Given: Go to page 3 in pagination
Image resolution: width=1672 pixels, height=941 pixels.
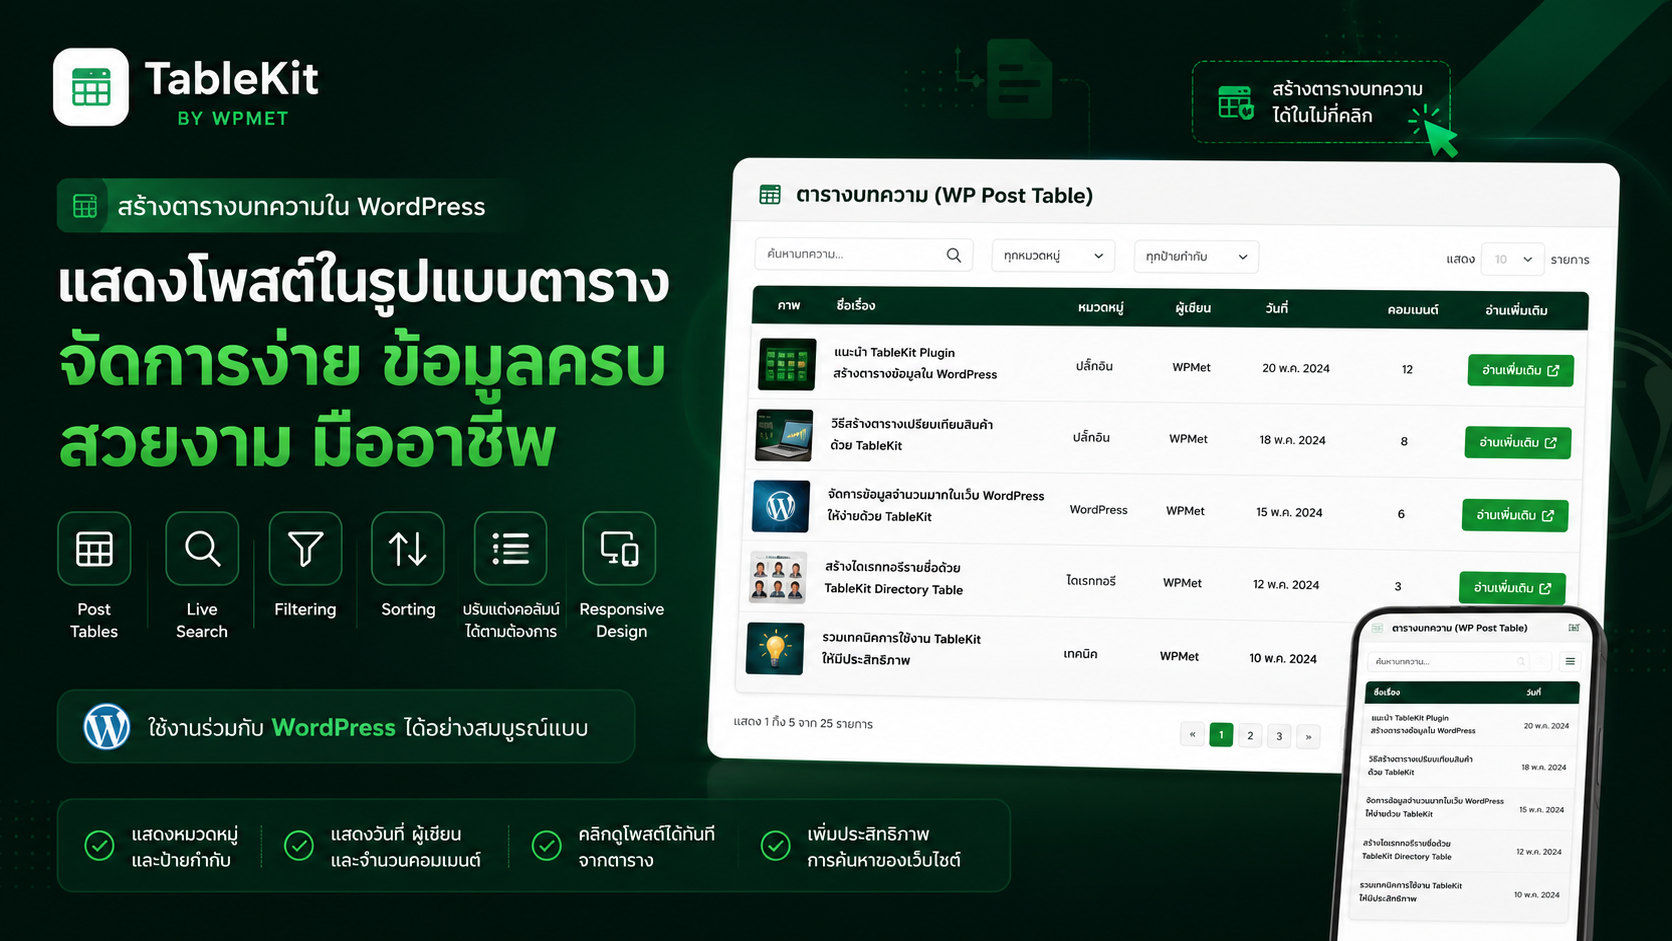Looking at the screenshot, I should click(x=1279, y=737).
